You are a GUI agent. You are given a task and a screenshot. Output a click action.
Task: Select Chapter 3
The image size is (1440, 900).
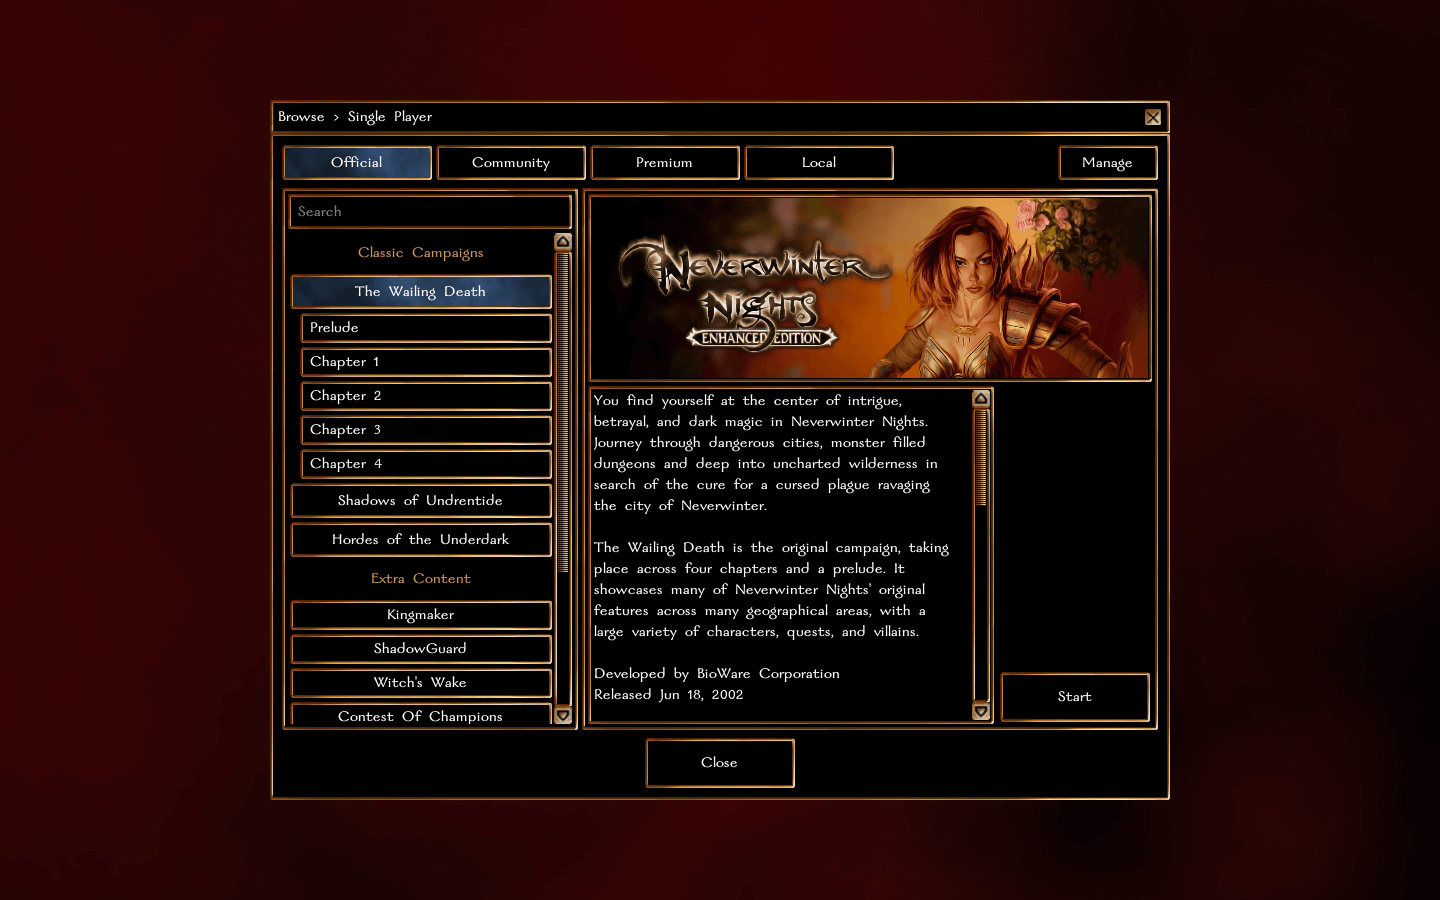pyautogui.click(x=425, y=430)
